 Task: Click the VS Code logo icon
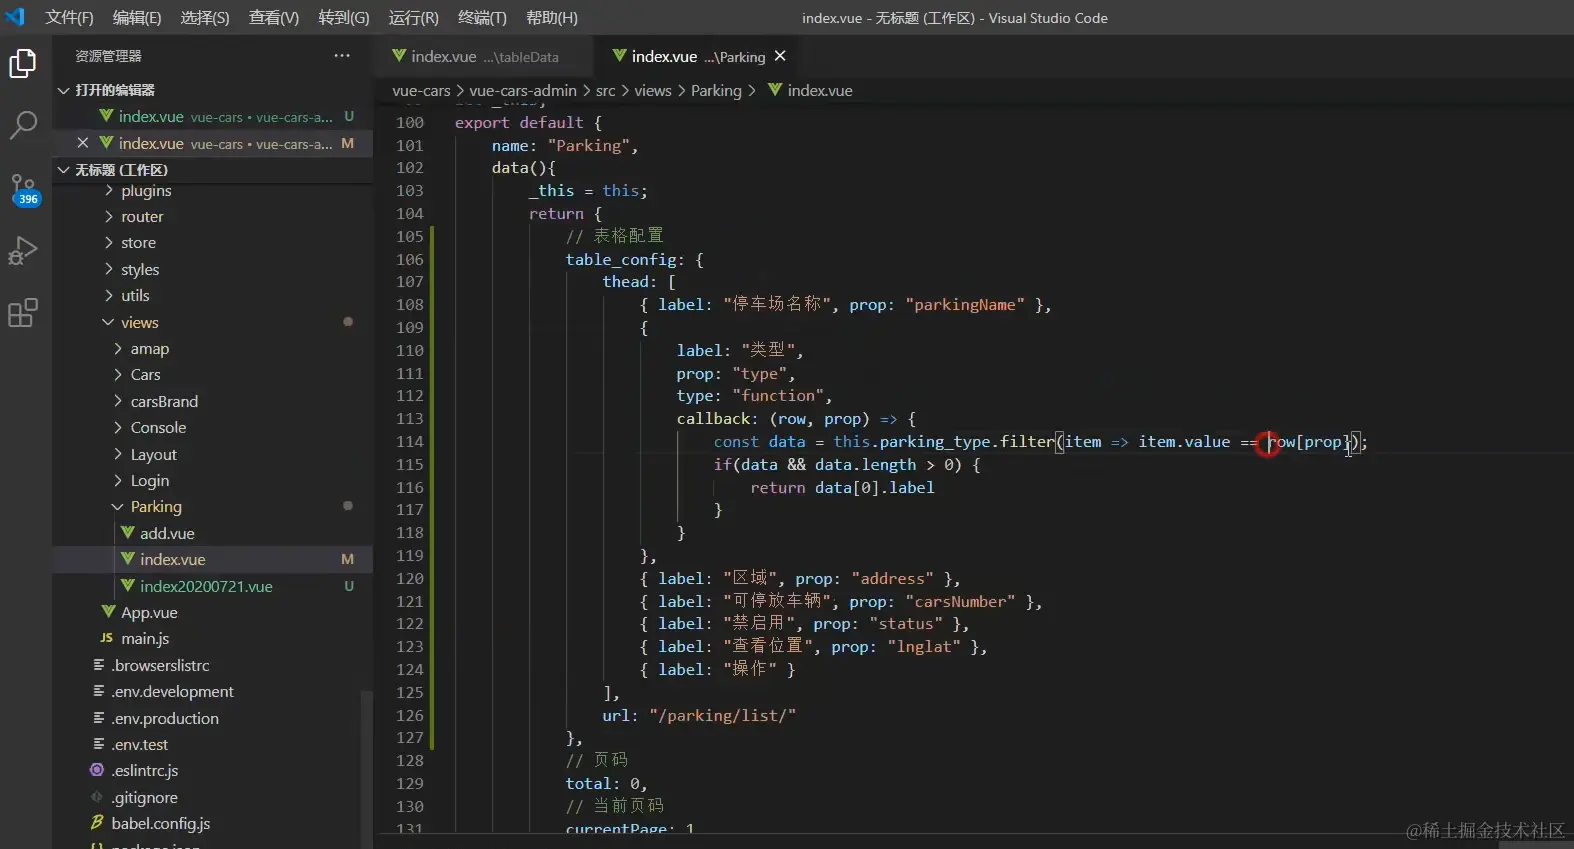pyautogui.click(x=15, y=17)
